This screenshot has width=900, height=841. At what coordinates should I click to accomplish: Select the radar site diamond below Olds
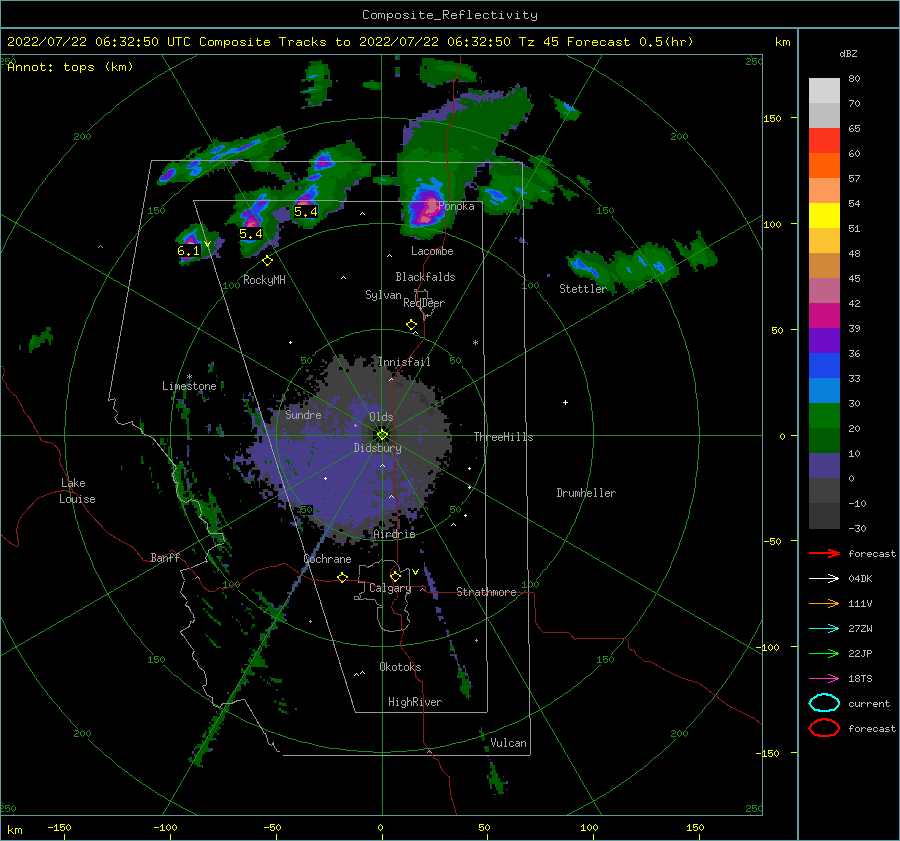tap(382, 435)
